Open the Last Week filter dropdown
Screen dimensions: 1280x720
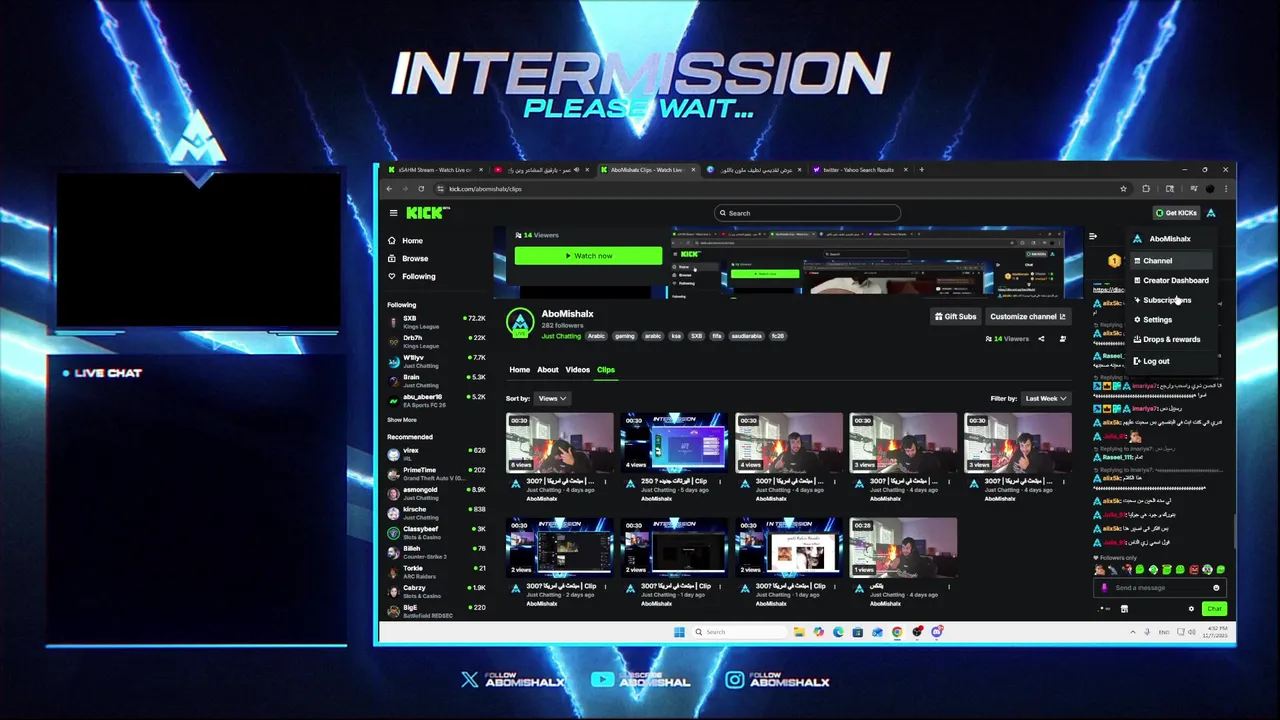[x=1045, y=399]
